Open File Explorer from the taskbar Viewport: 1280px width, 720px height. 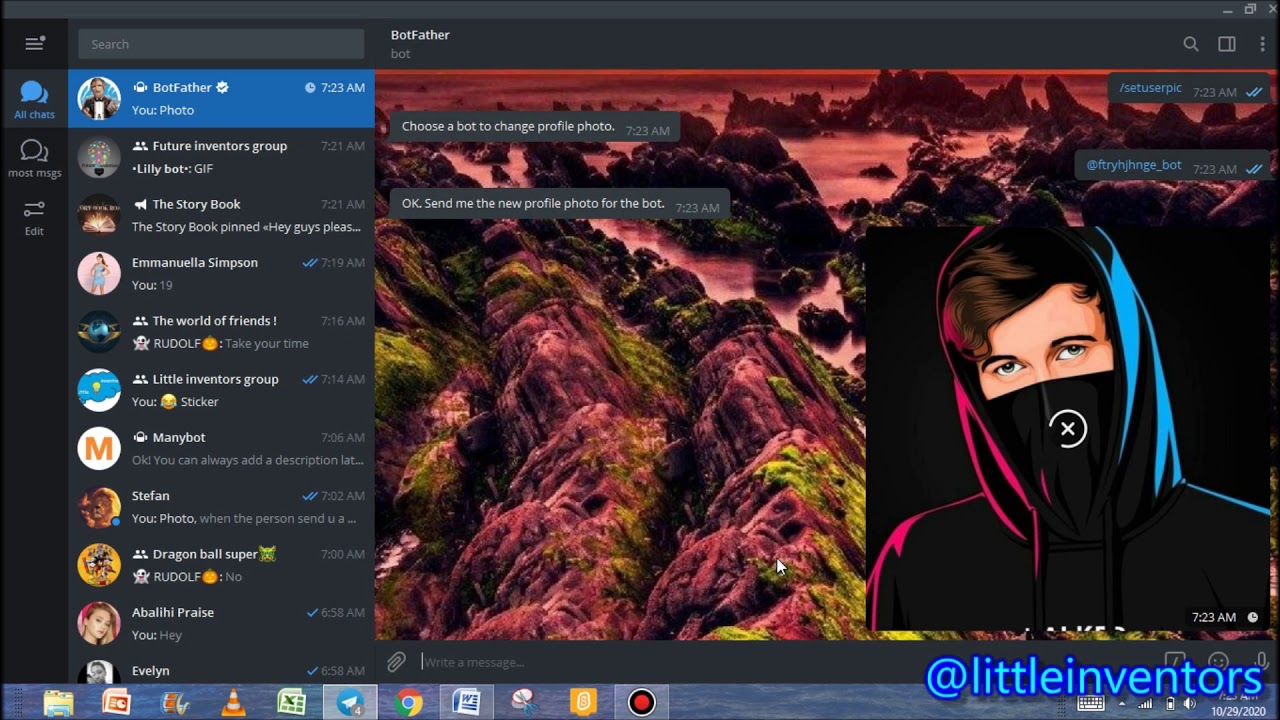58,703
